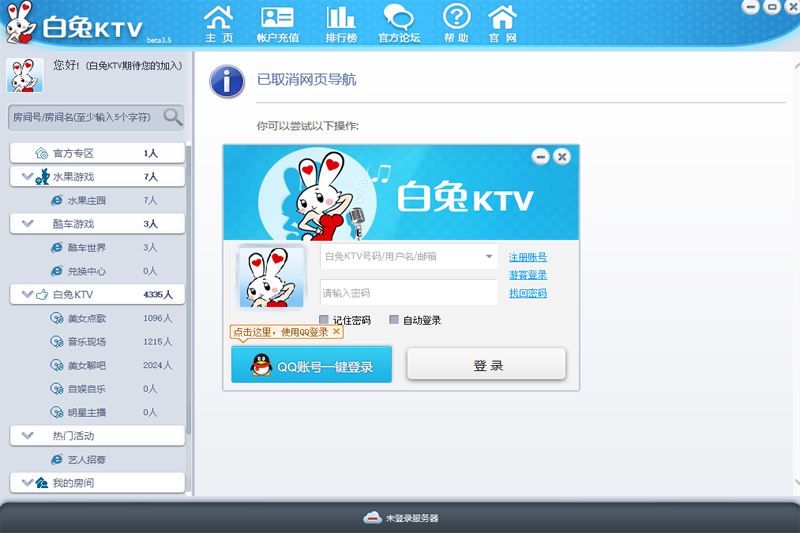Click the 注册账号 register account link

[528, 257]
